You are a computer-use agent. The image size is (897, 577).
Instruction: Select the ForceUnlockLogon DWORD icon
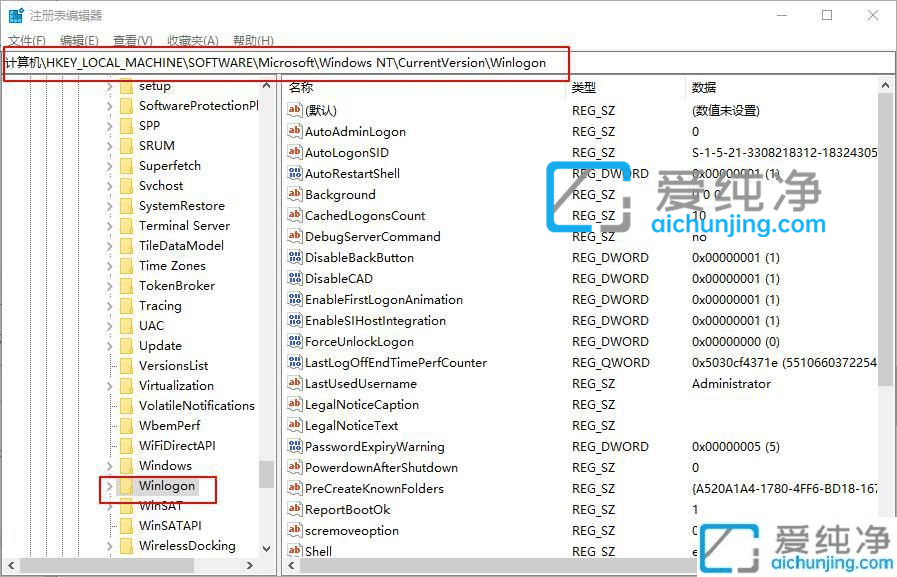295,341
